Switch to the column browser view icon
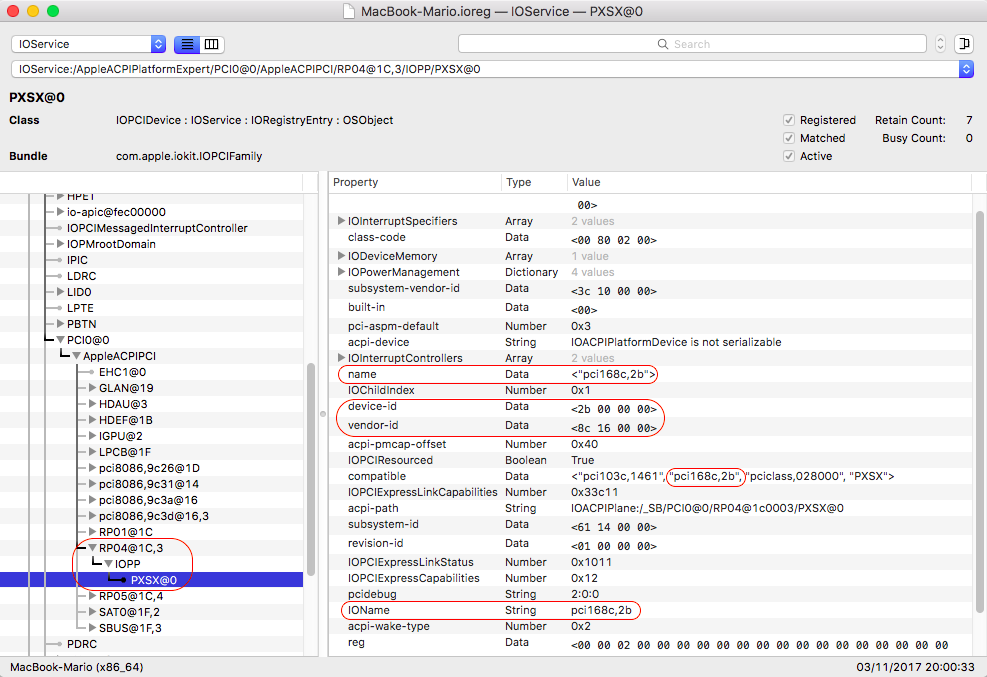987x677 pixels. (212, 44)
